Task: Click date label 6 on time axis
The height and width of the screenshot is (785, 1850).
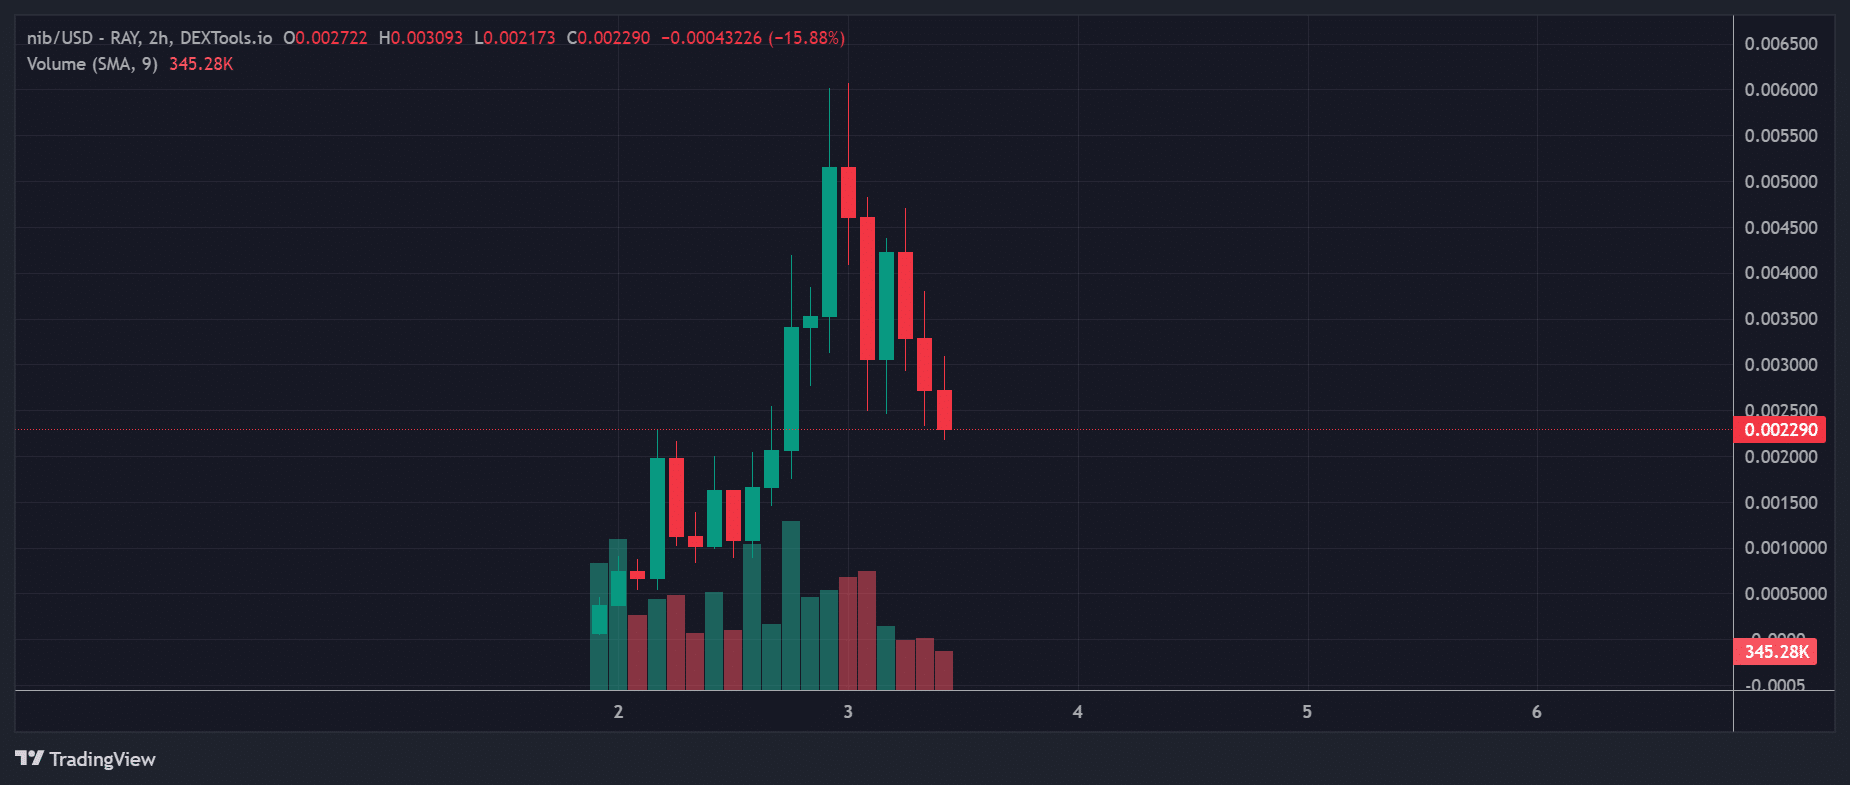Action: tap(1537, 712)
